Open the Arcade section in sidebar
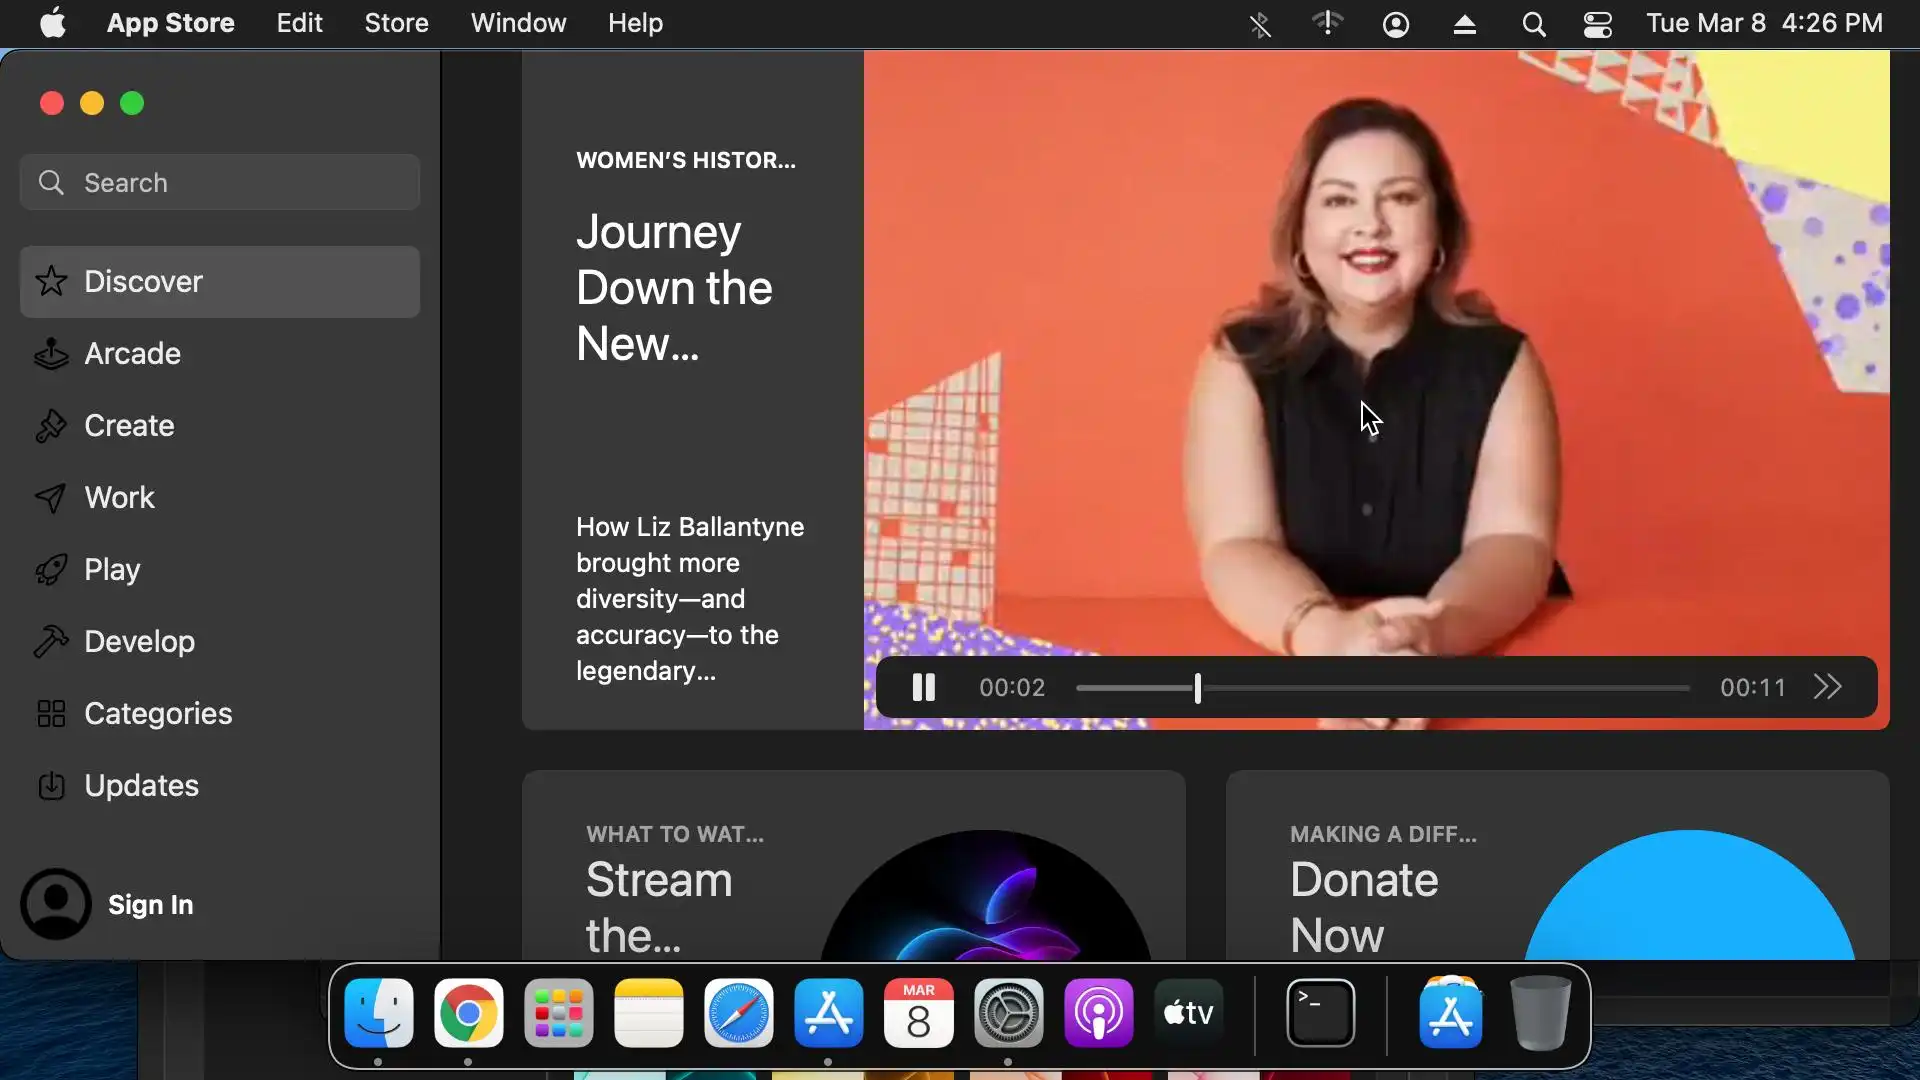 coord(132,354)
